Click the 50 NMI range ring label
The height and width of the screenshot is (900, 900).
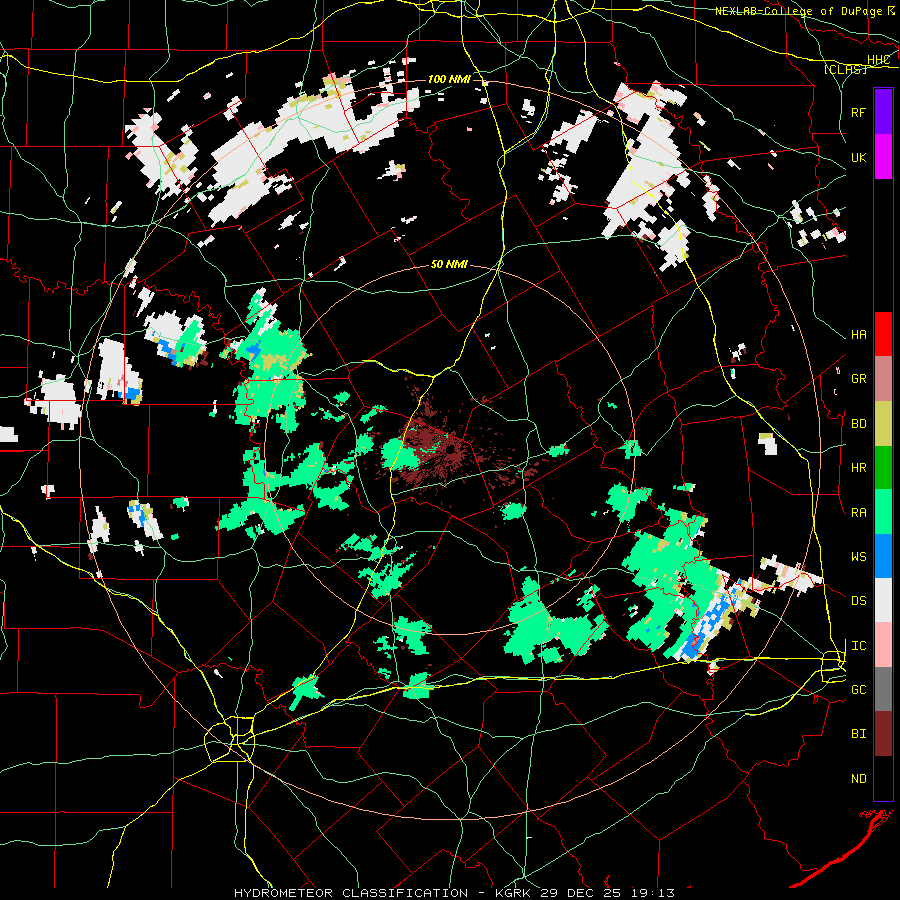pyautogui.click(x=449, y=264)
